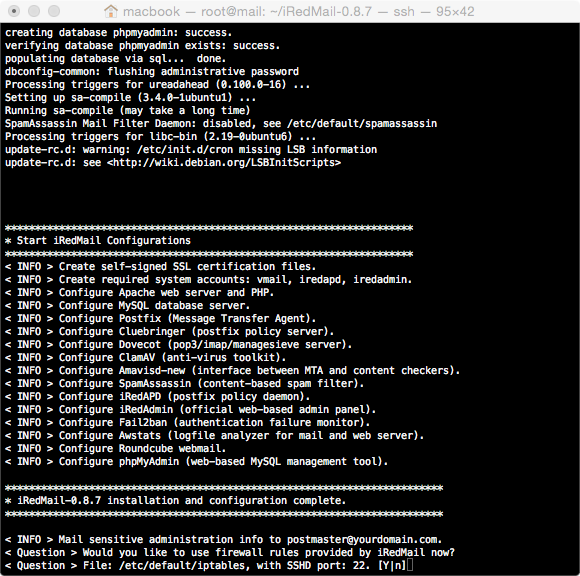Click 'Configure iRedAPD (postfix policy daemon).' line
Viewport: 580px width, 576px height.
[157, 397]
